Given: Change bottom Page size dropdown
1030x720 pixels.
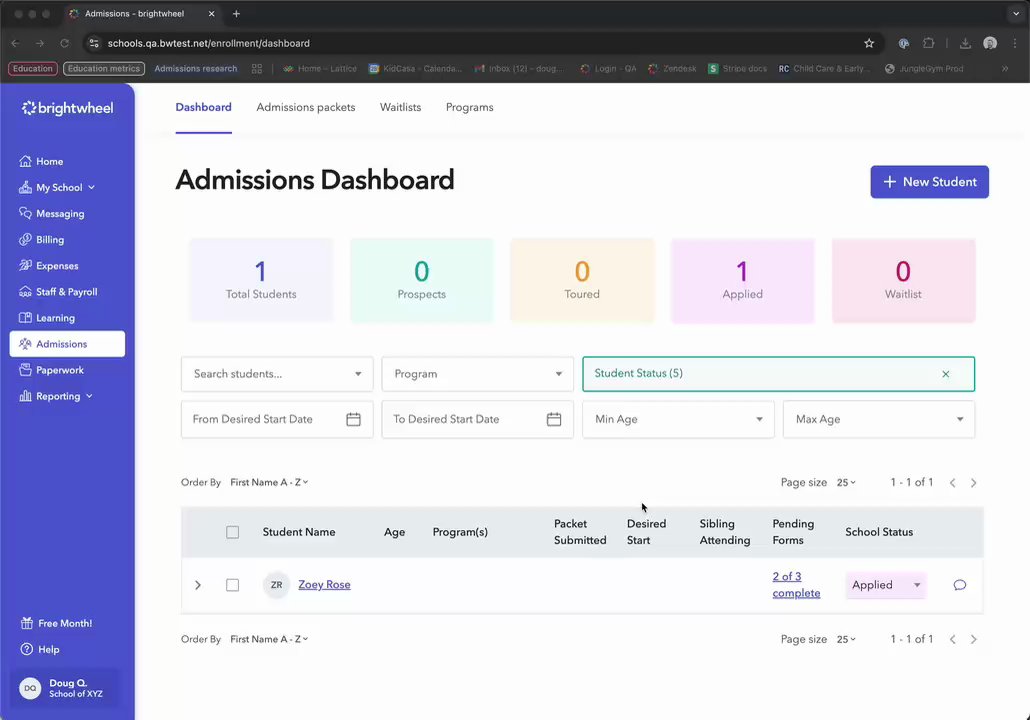Looking at the screenshot, I should click(x=846, y=639).
